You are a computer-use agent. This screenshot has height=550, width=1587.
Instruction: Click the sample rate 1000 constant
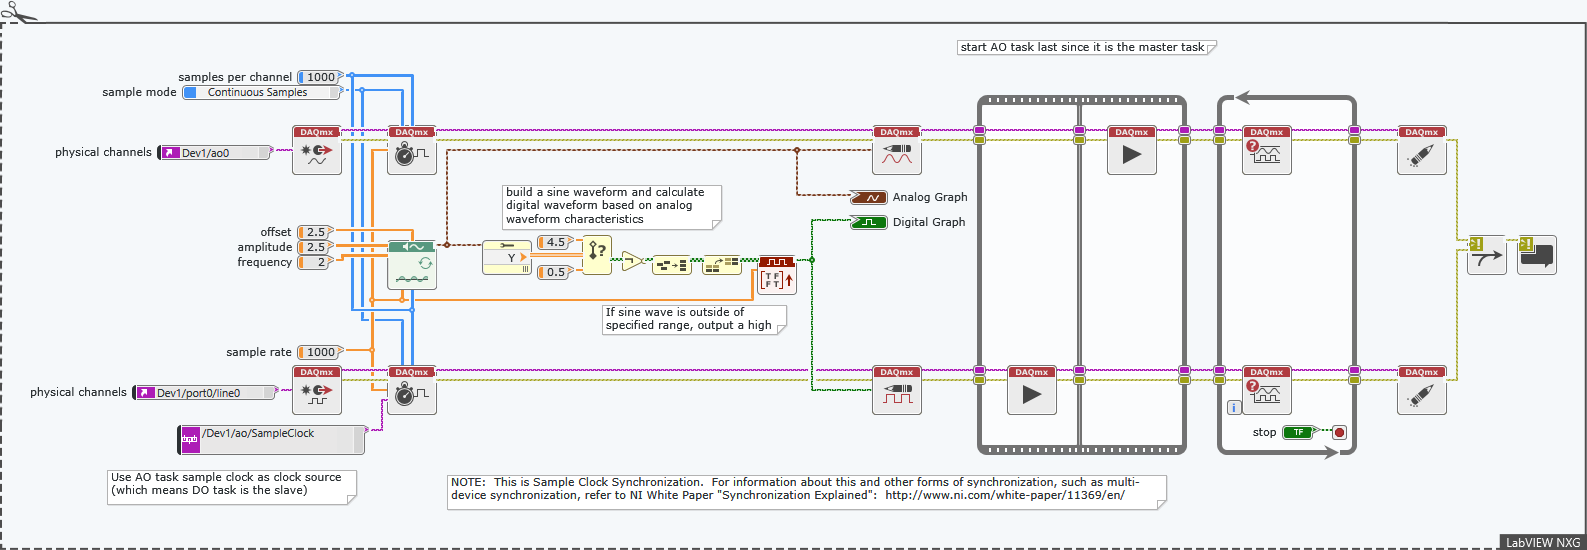point(320,352)
